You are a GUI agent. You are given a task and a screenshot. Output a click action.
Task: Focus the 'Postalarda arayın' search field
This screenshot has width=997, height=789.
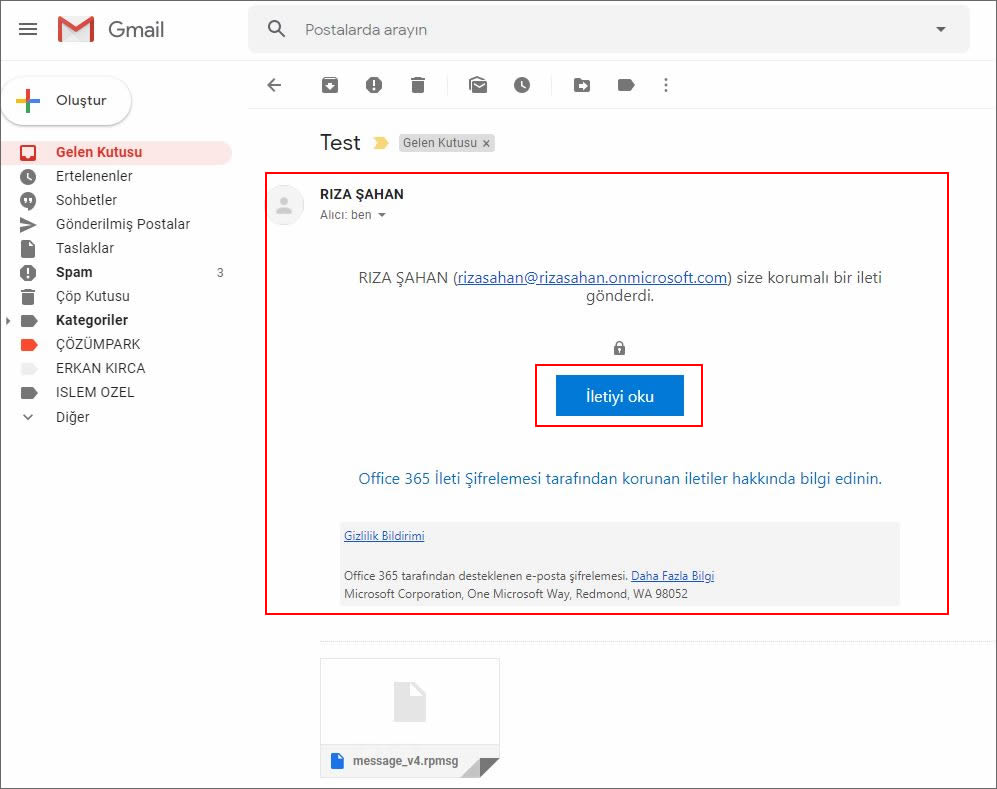click(608, 29)
